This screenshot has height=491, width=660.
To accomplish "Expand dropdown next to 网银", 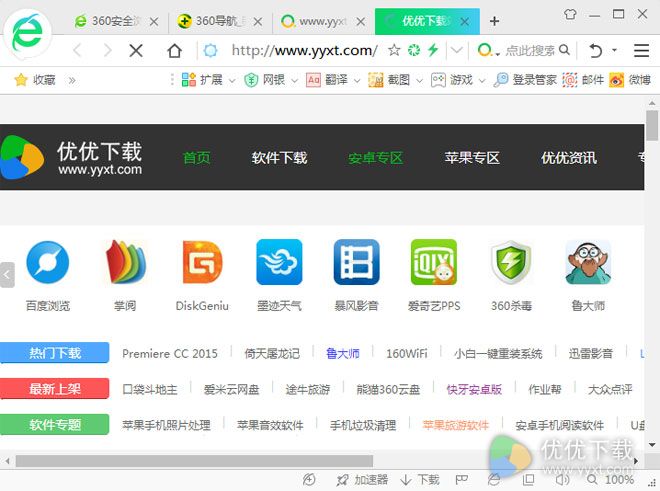I will (294, 80).
